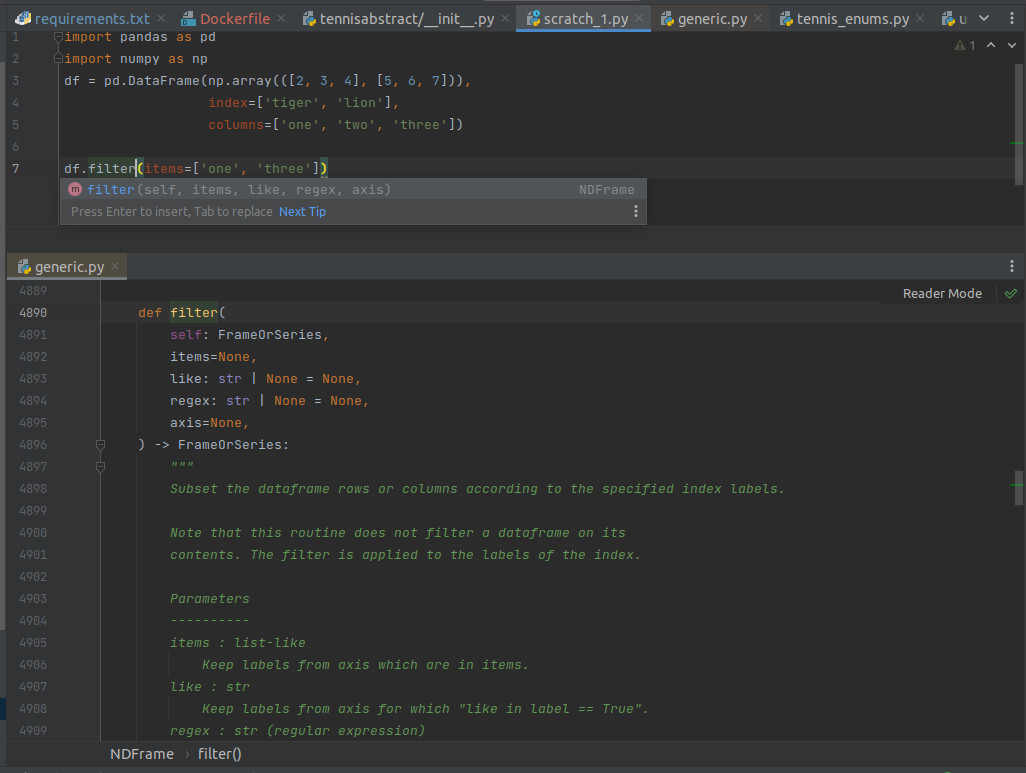Open lower editor tab options menu
This screenshot has height=773, width=1026.
click(1012, 266)
